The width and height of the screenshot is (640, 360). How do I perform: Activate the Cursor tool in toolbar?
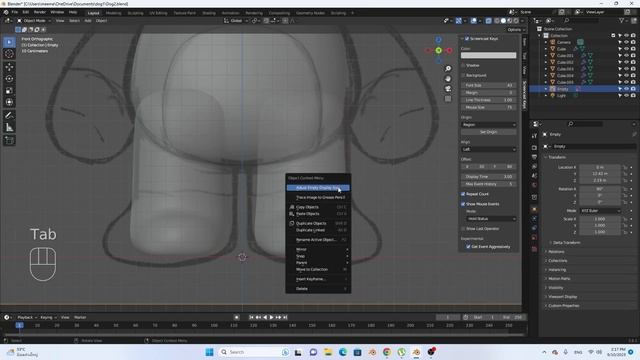(9, 54)
